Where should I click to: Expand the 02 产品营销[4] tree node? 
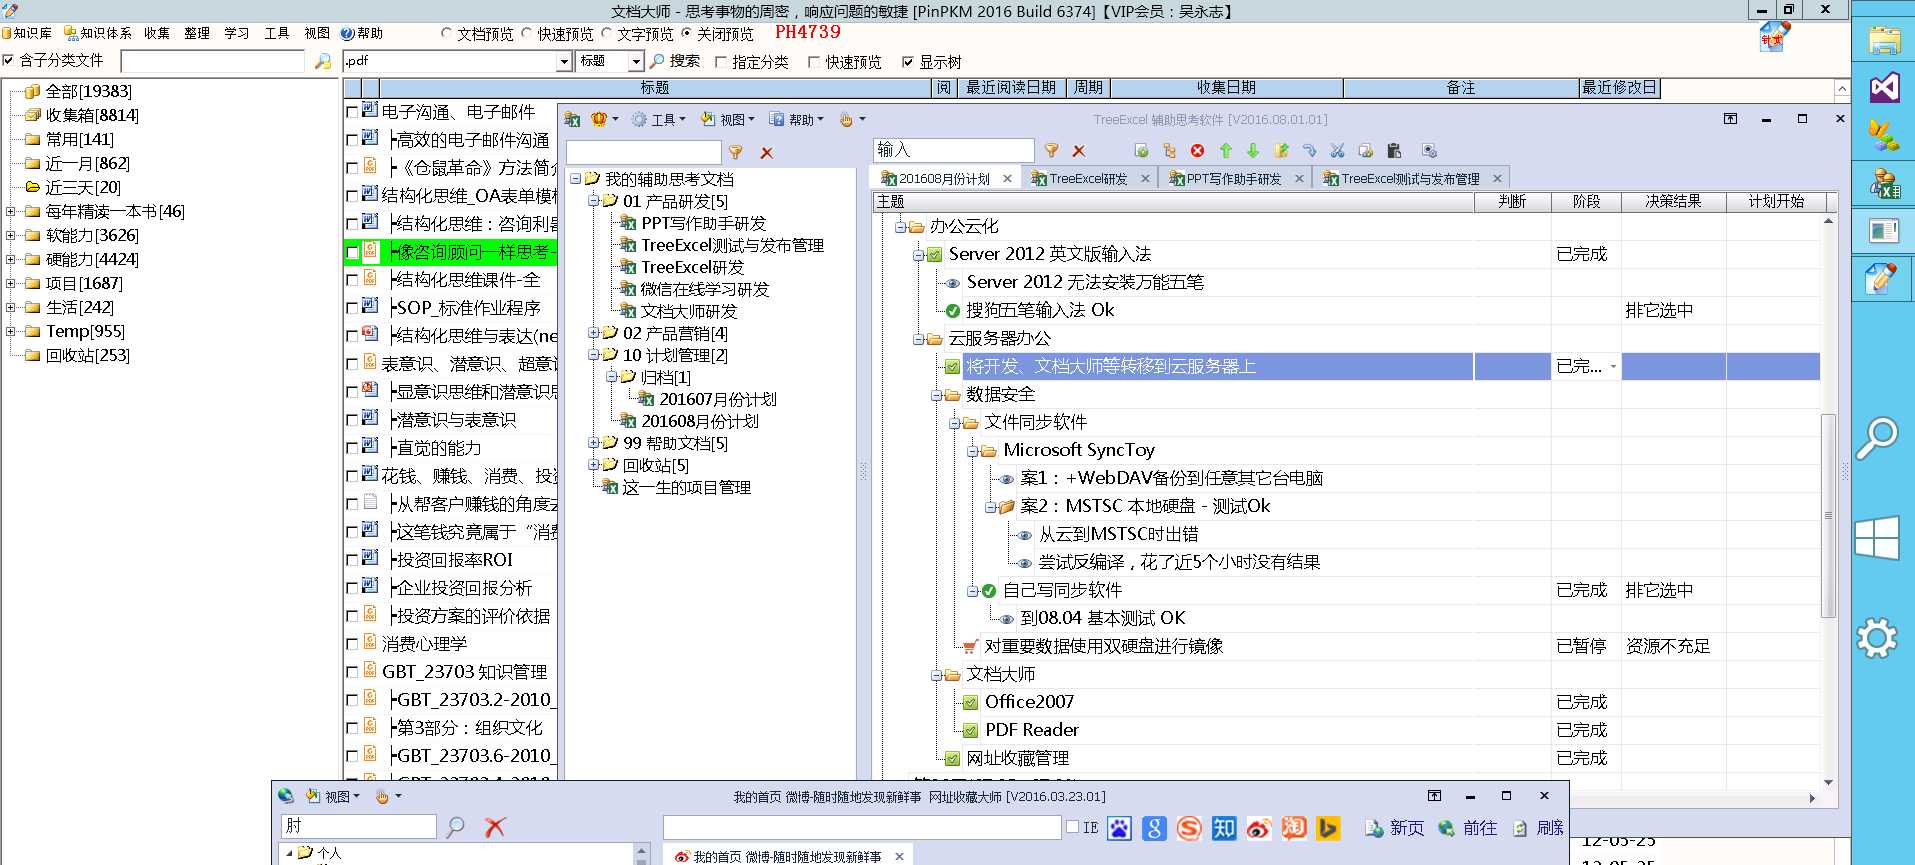pos(594,333)
